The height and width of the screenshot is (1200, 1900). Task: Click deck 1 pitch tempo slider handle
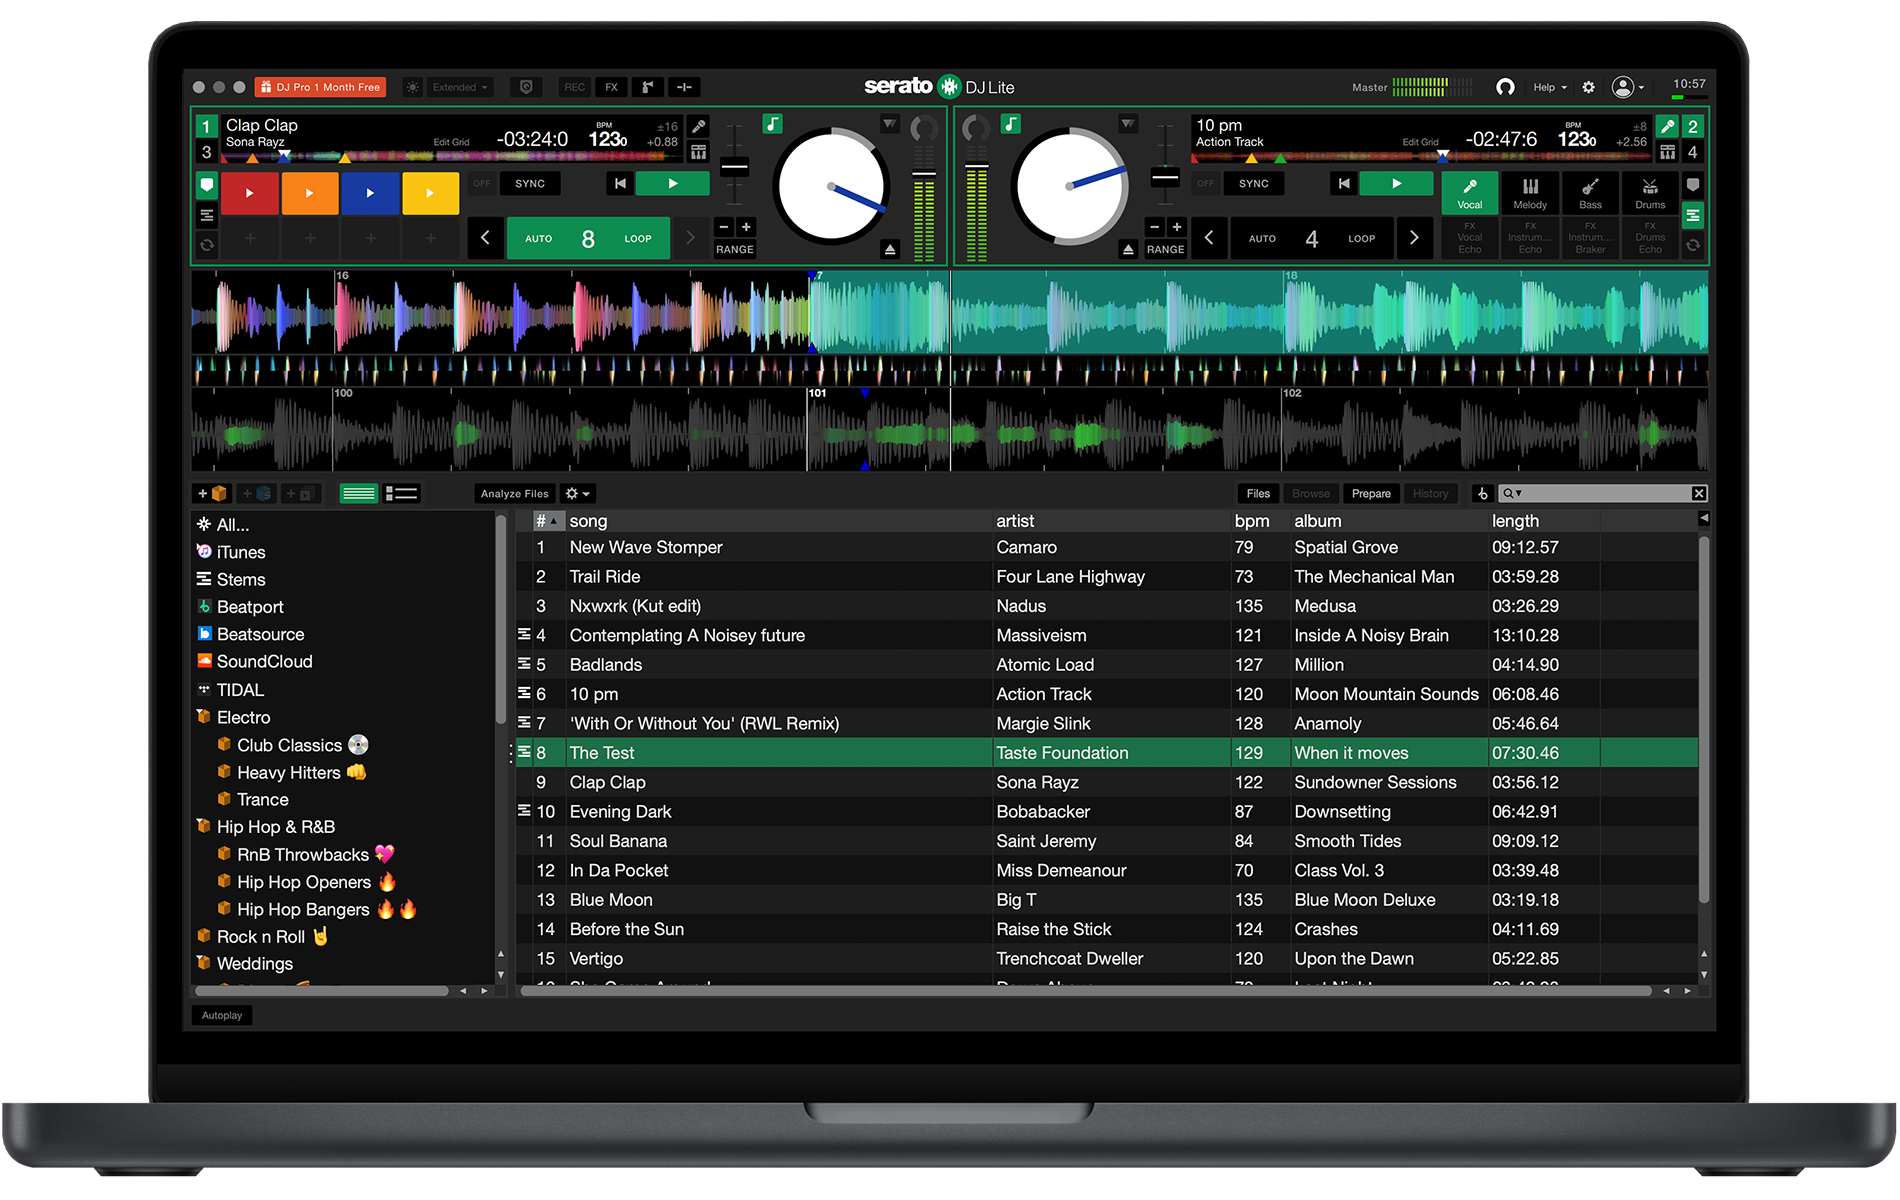coord(734,167)
